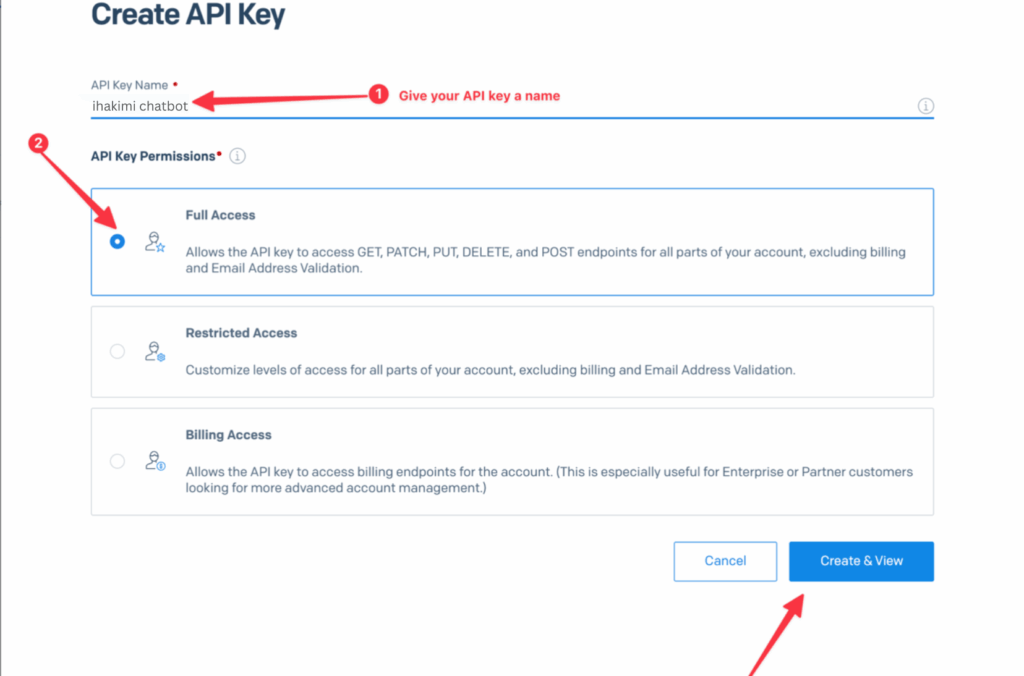1024x676 pixels.
Task: Click the red number 2 annotation badge
Action: 39,143
